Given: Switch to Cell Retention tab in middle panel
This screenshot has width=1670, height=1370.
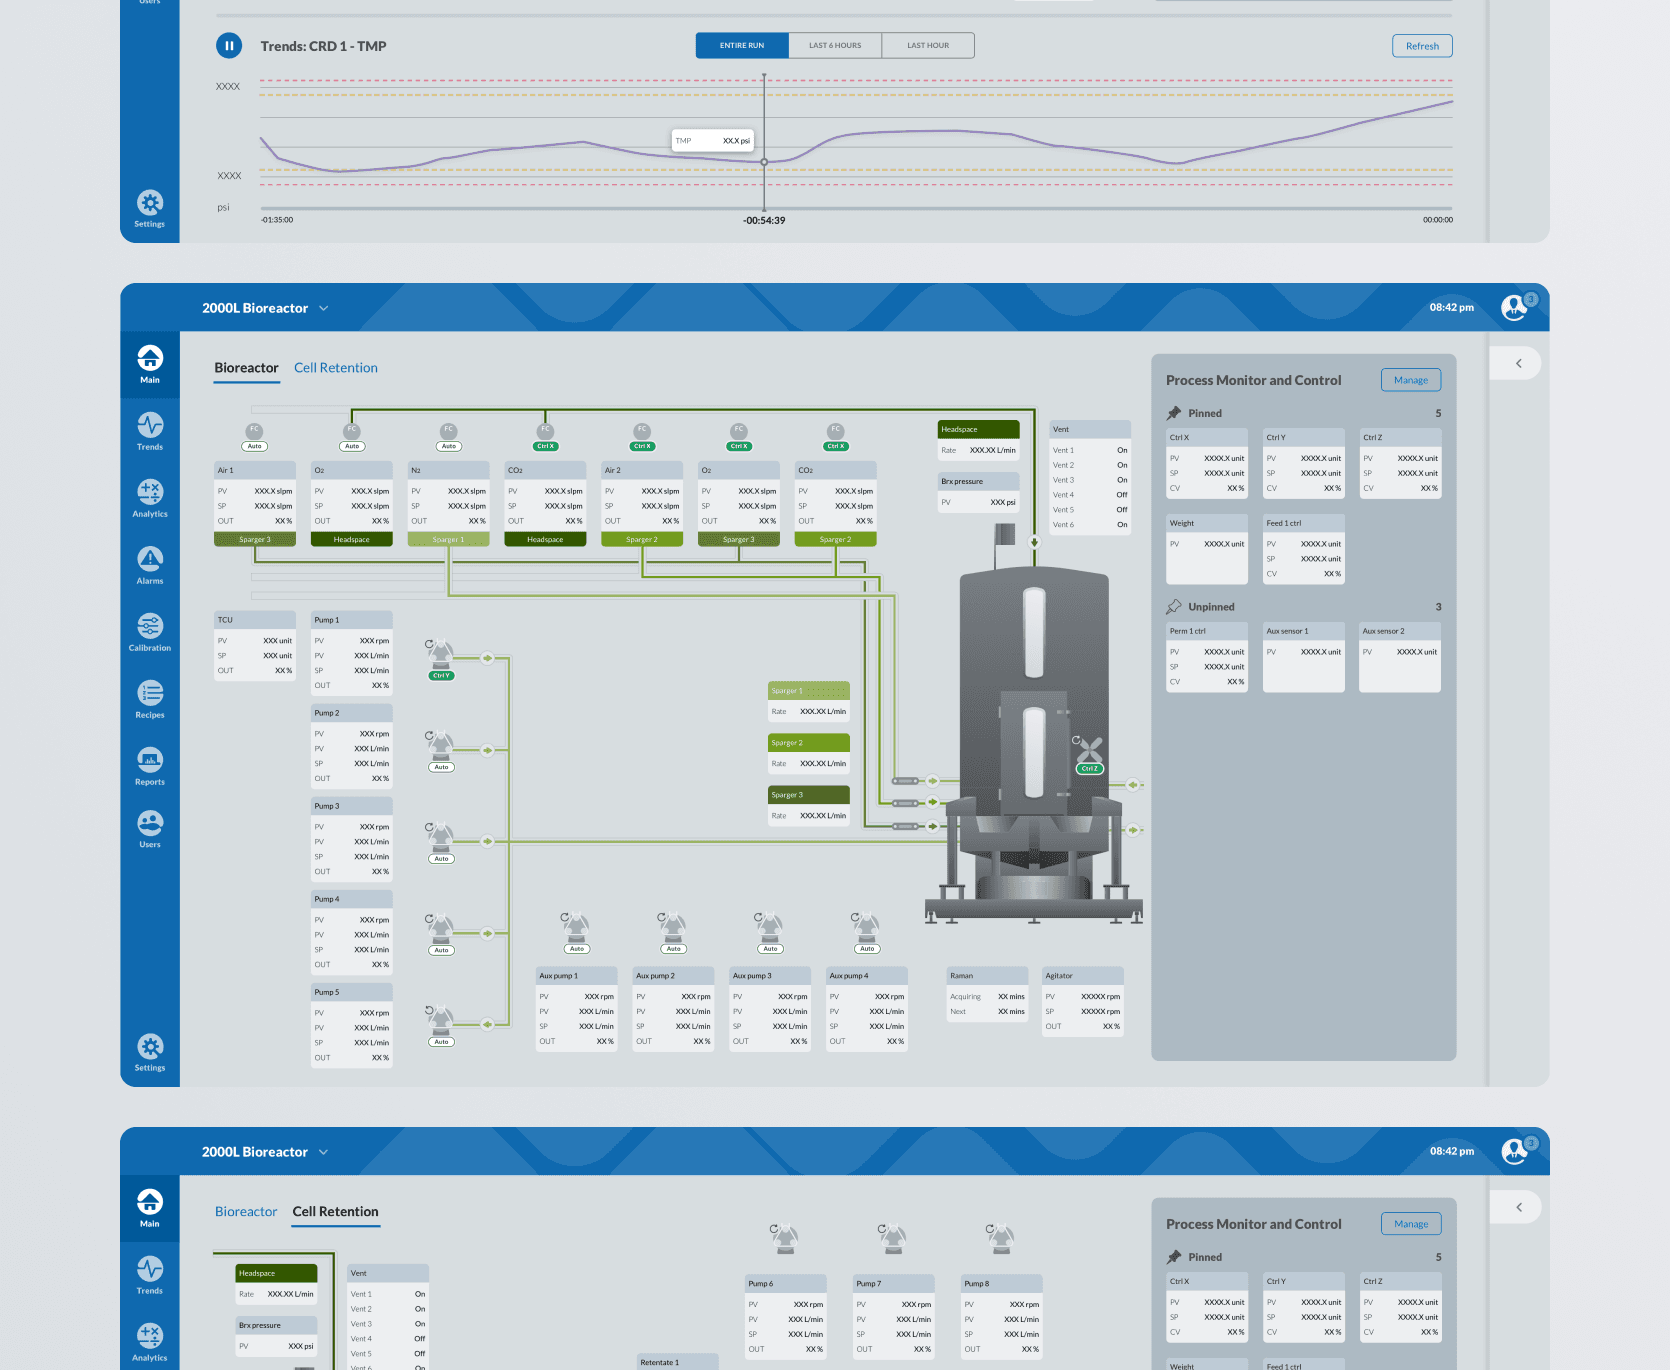Looking at the screenshot, I should coord(336,368).
